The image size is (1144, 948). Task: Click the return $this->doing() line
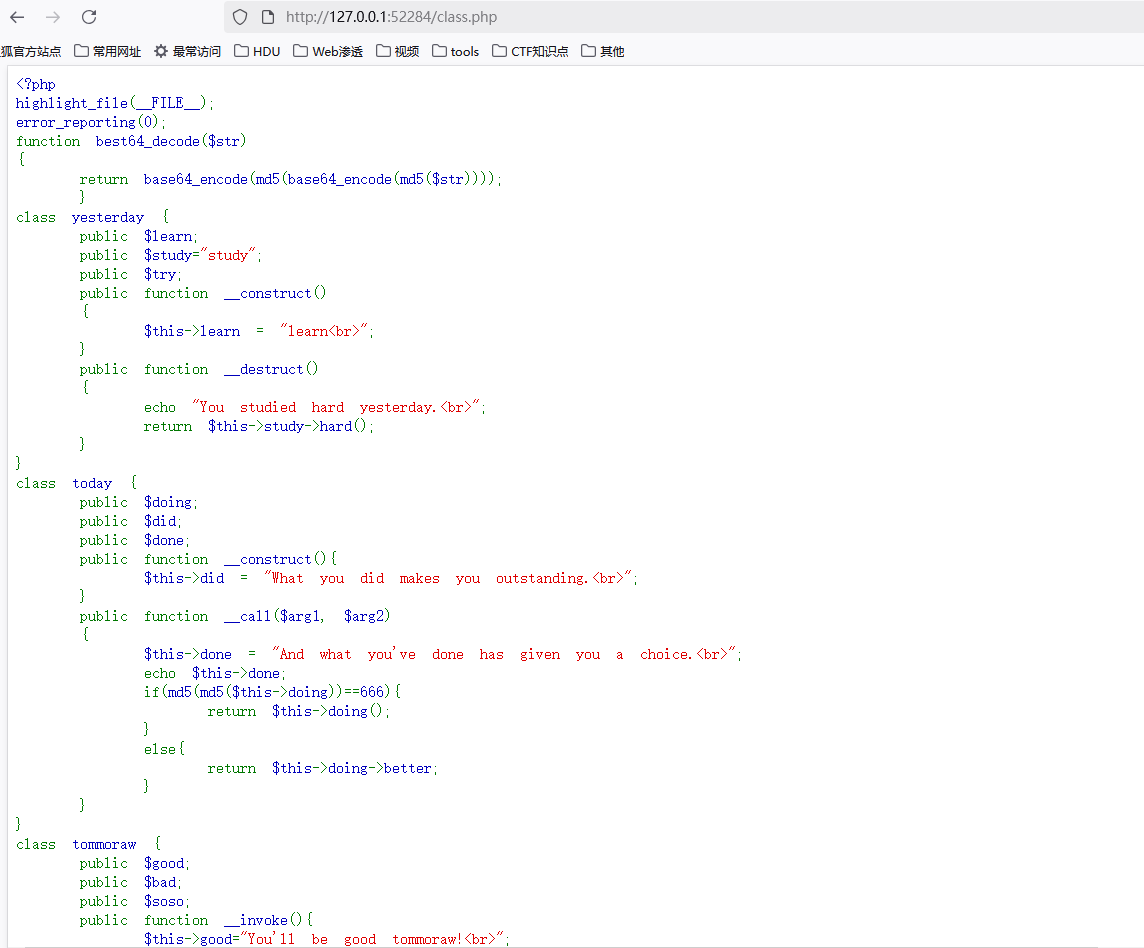[x=298, y=711]
